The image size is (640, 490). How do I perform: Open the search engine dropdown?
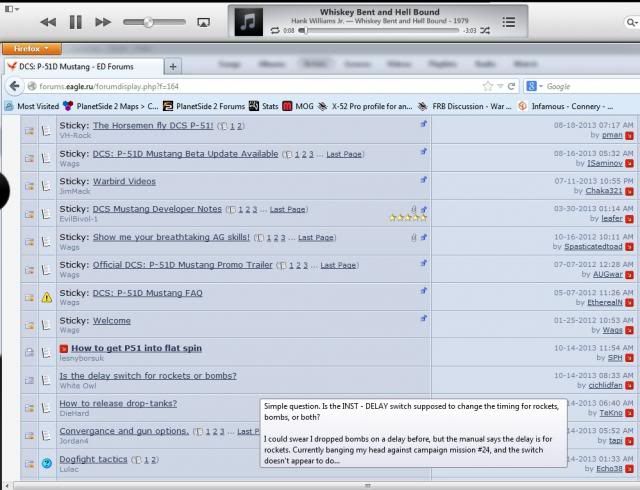(x=535, y=86)
